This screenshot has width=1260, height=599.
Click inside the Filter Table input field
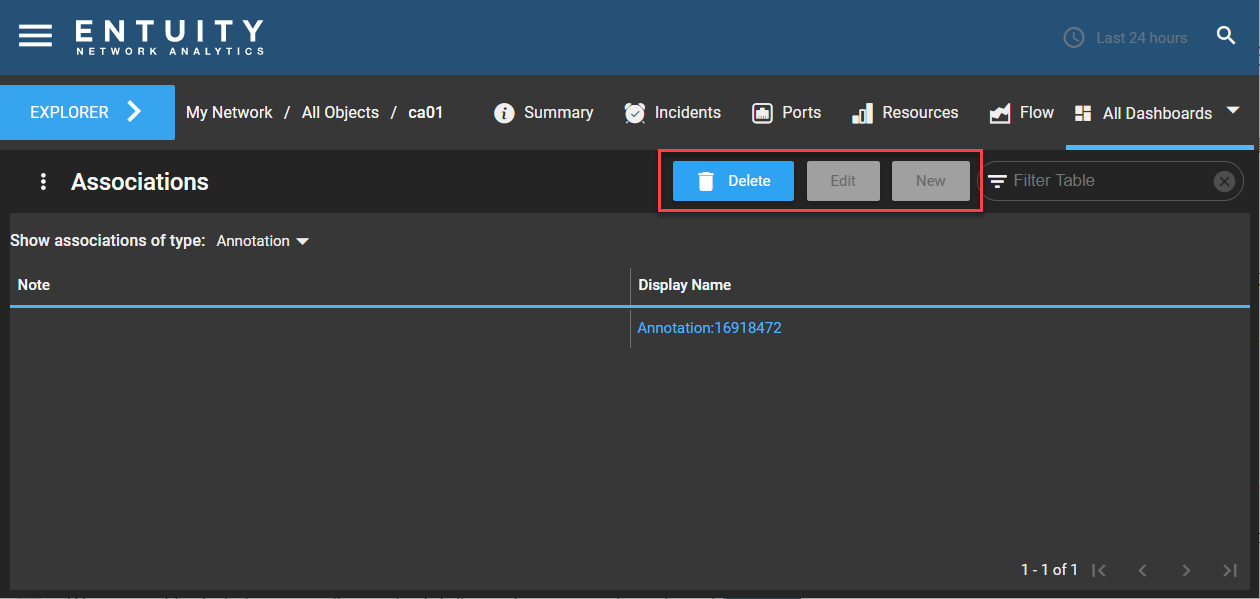pos(1100,180)
